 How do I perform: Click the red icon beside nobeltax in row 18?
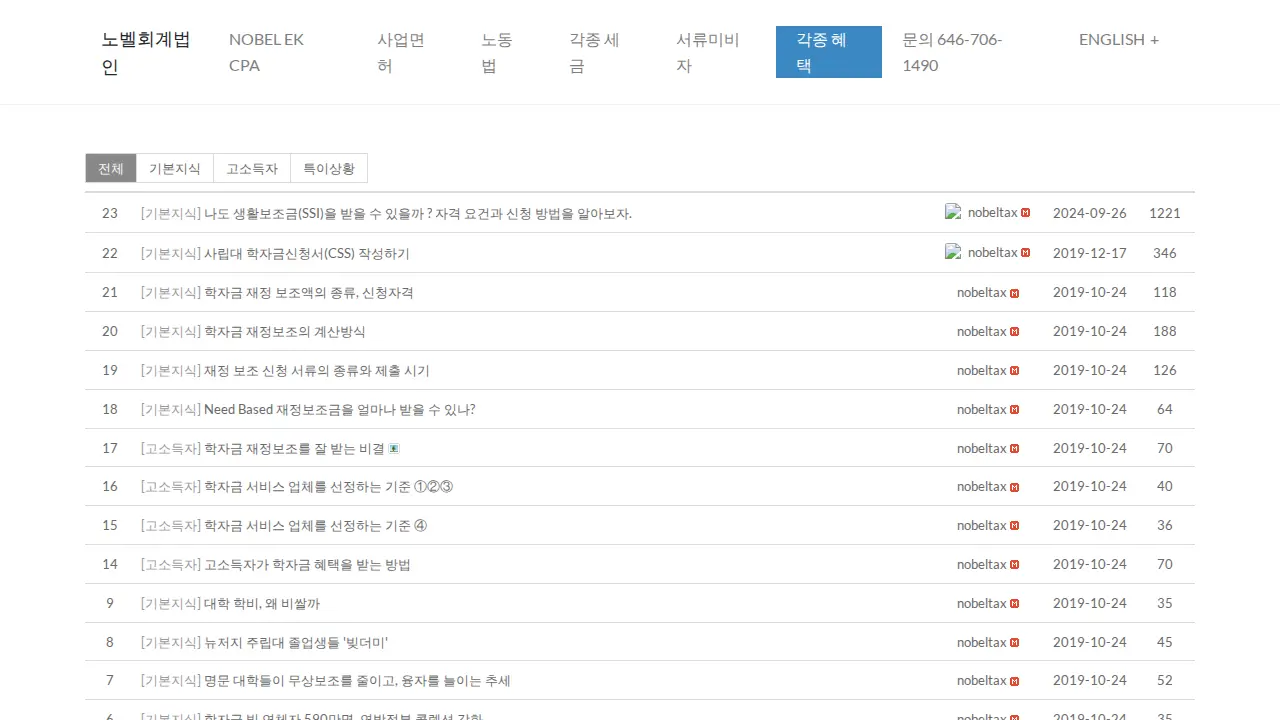click(x=1014, y=410)
